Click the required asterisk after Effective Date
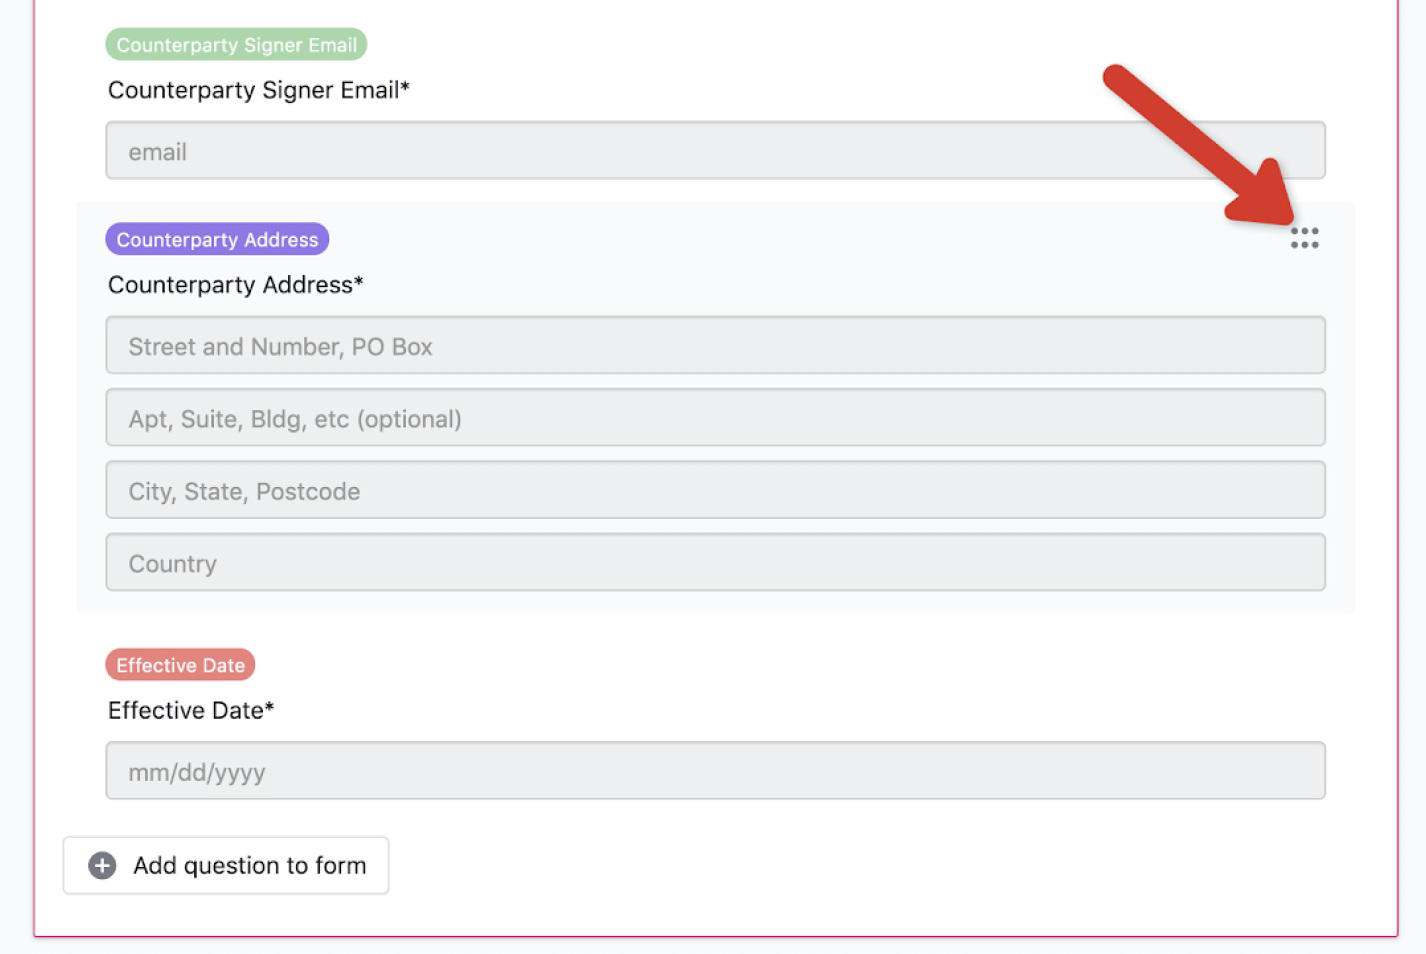 (269, 706)
